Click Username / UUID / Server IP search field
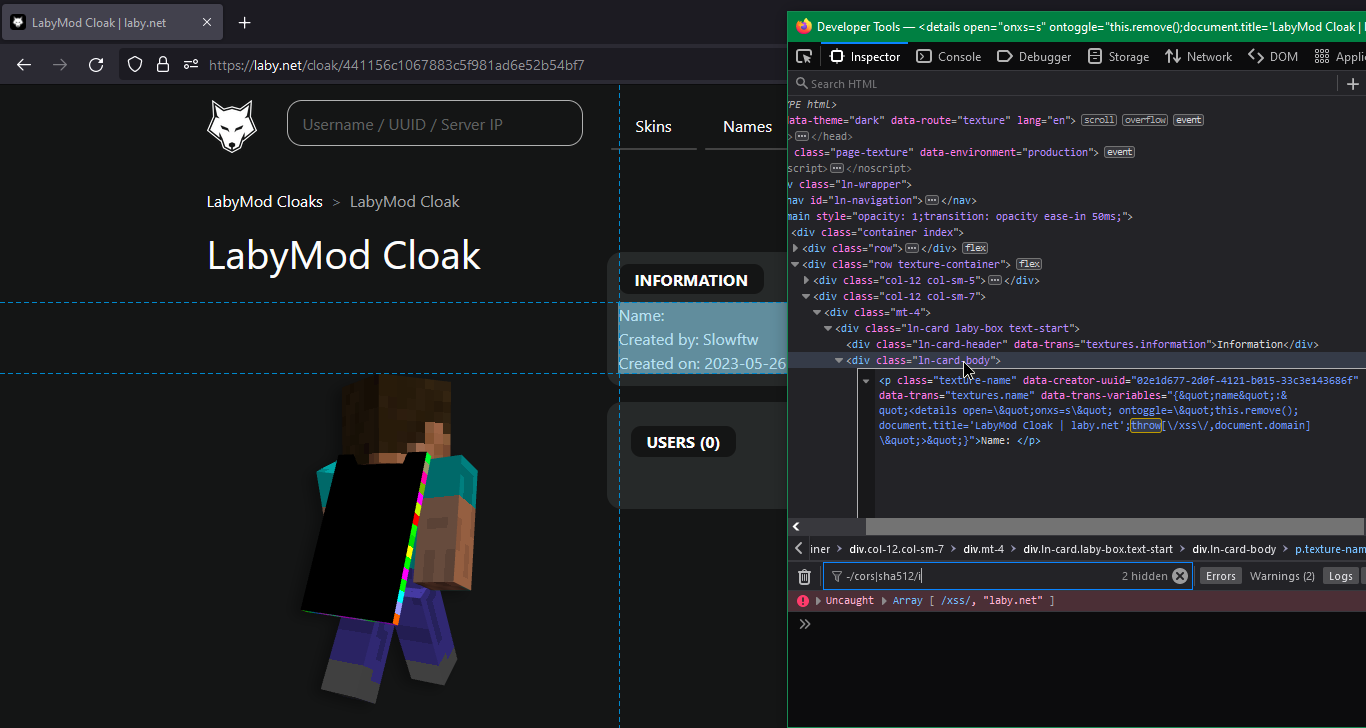1366x728 pixels. (435, 124)
